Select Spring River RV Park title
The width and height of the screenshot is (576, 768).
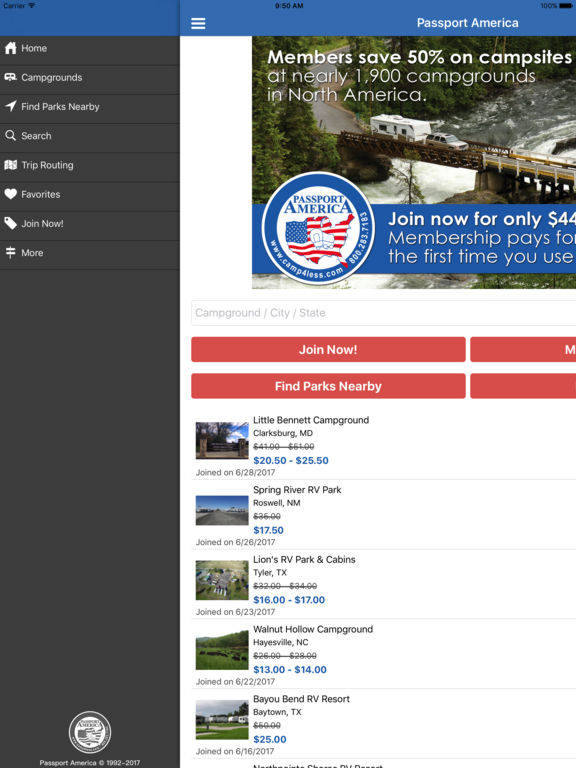(297, 490)
